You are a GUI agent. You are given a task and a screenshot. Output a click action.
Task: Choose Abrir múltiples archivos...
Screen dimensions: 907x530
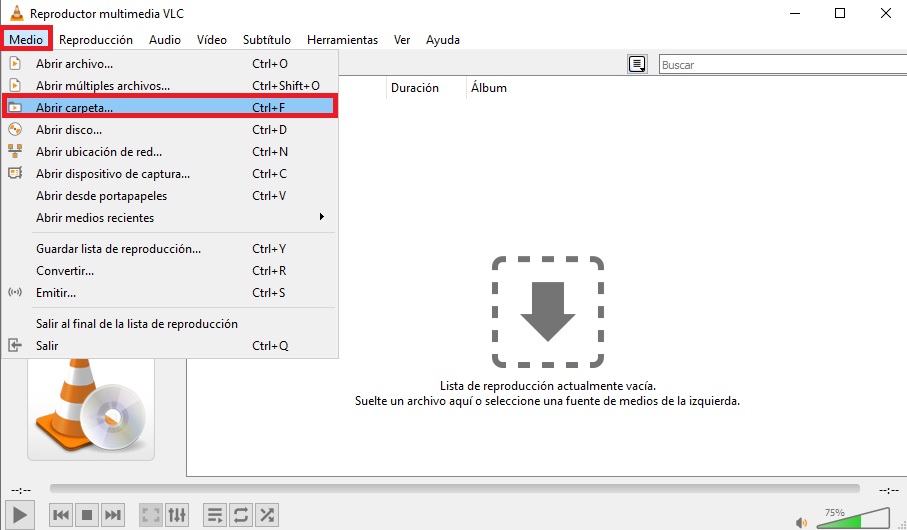pos(169,86)
